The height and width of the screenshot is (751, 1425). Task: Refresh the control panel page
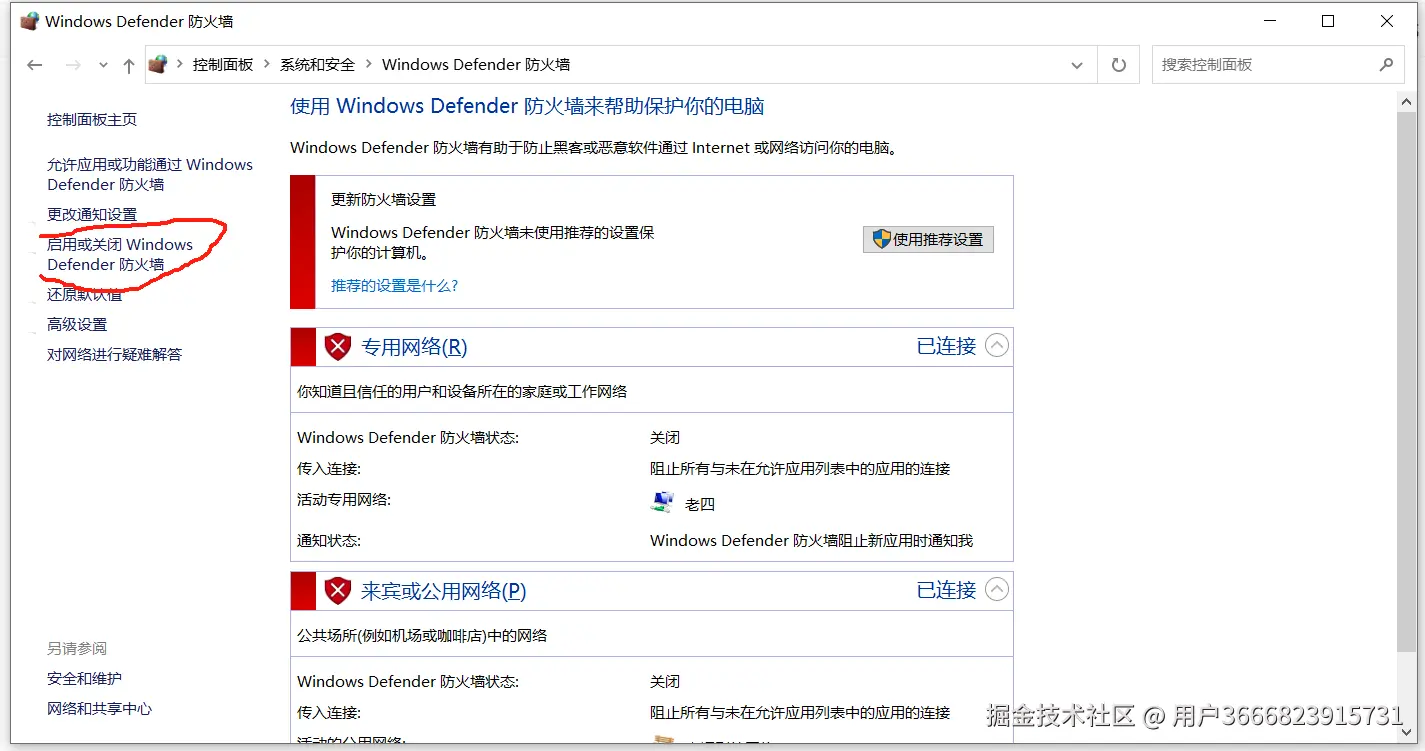pos(1119,65)
